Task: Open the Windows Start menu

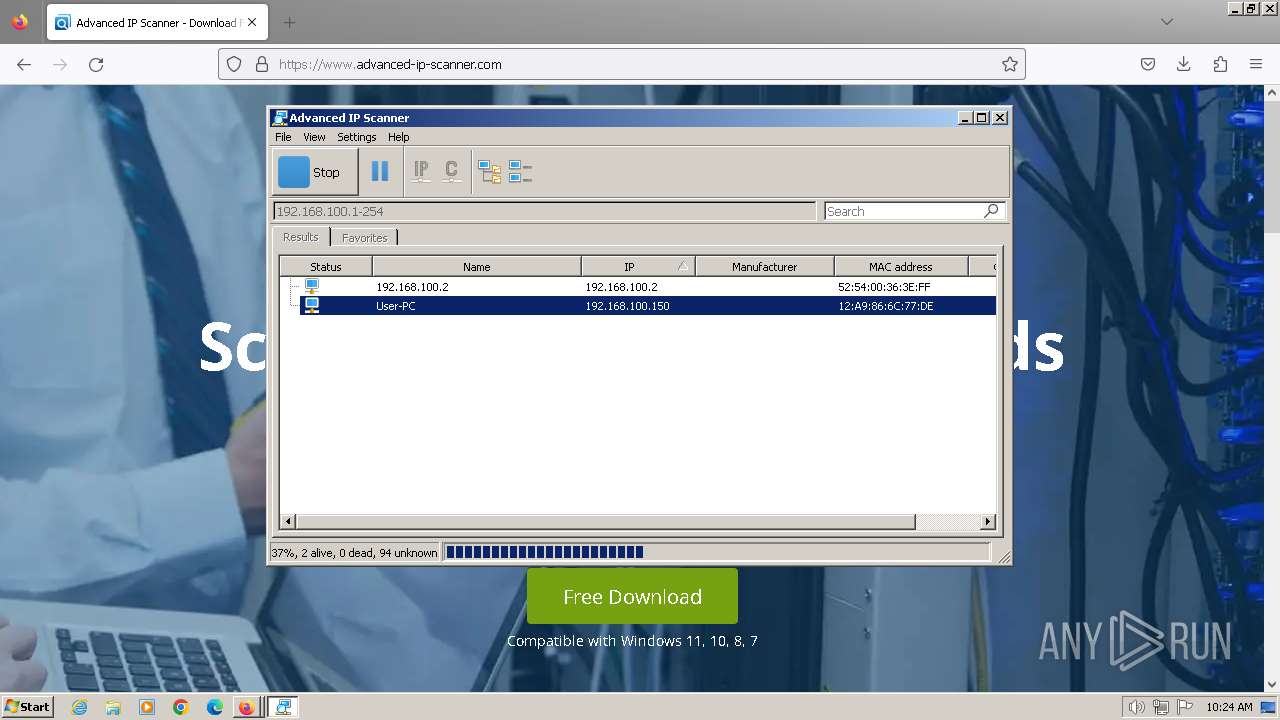Action: (27, 706)
